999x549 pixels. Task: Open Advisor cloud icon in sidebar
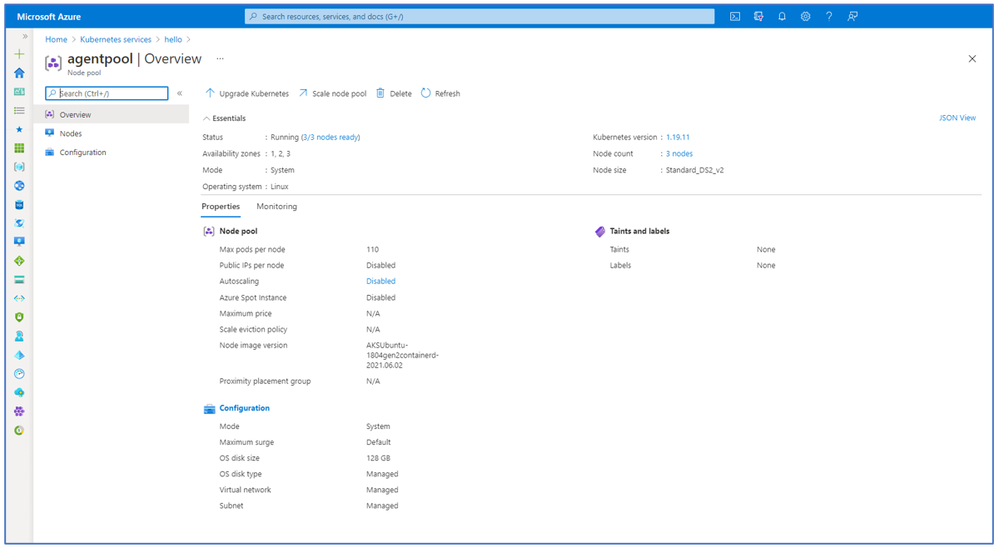(19, 392)
